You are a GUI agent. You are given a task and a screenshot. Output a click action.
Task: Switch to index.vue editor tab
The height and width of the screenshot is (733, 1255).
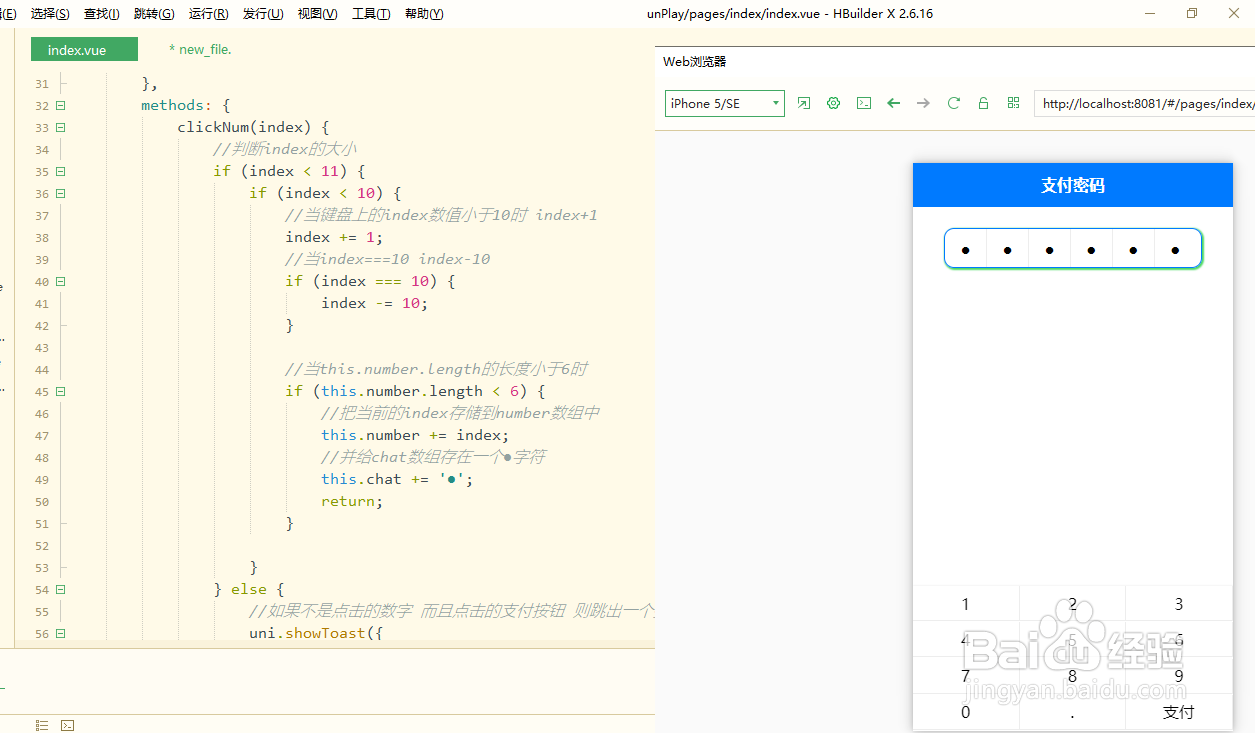pyautogui.click(x=84, y=50)
